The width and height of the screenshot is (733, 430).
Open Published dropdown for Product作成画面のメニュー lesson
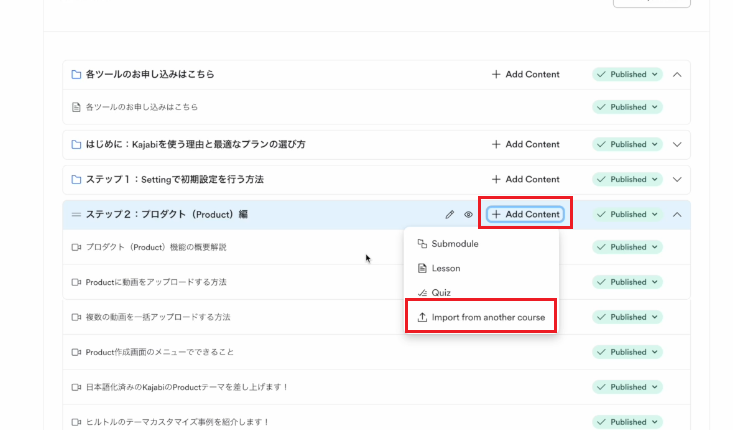(x=627, y=352)
